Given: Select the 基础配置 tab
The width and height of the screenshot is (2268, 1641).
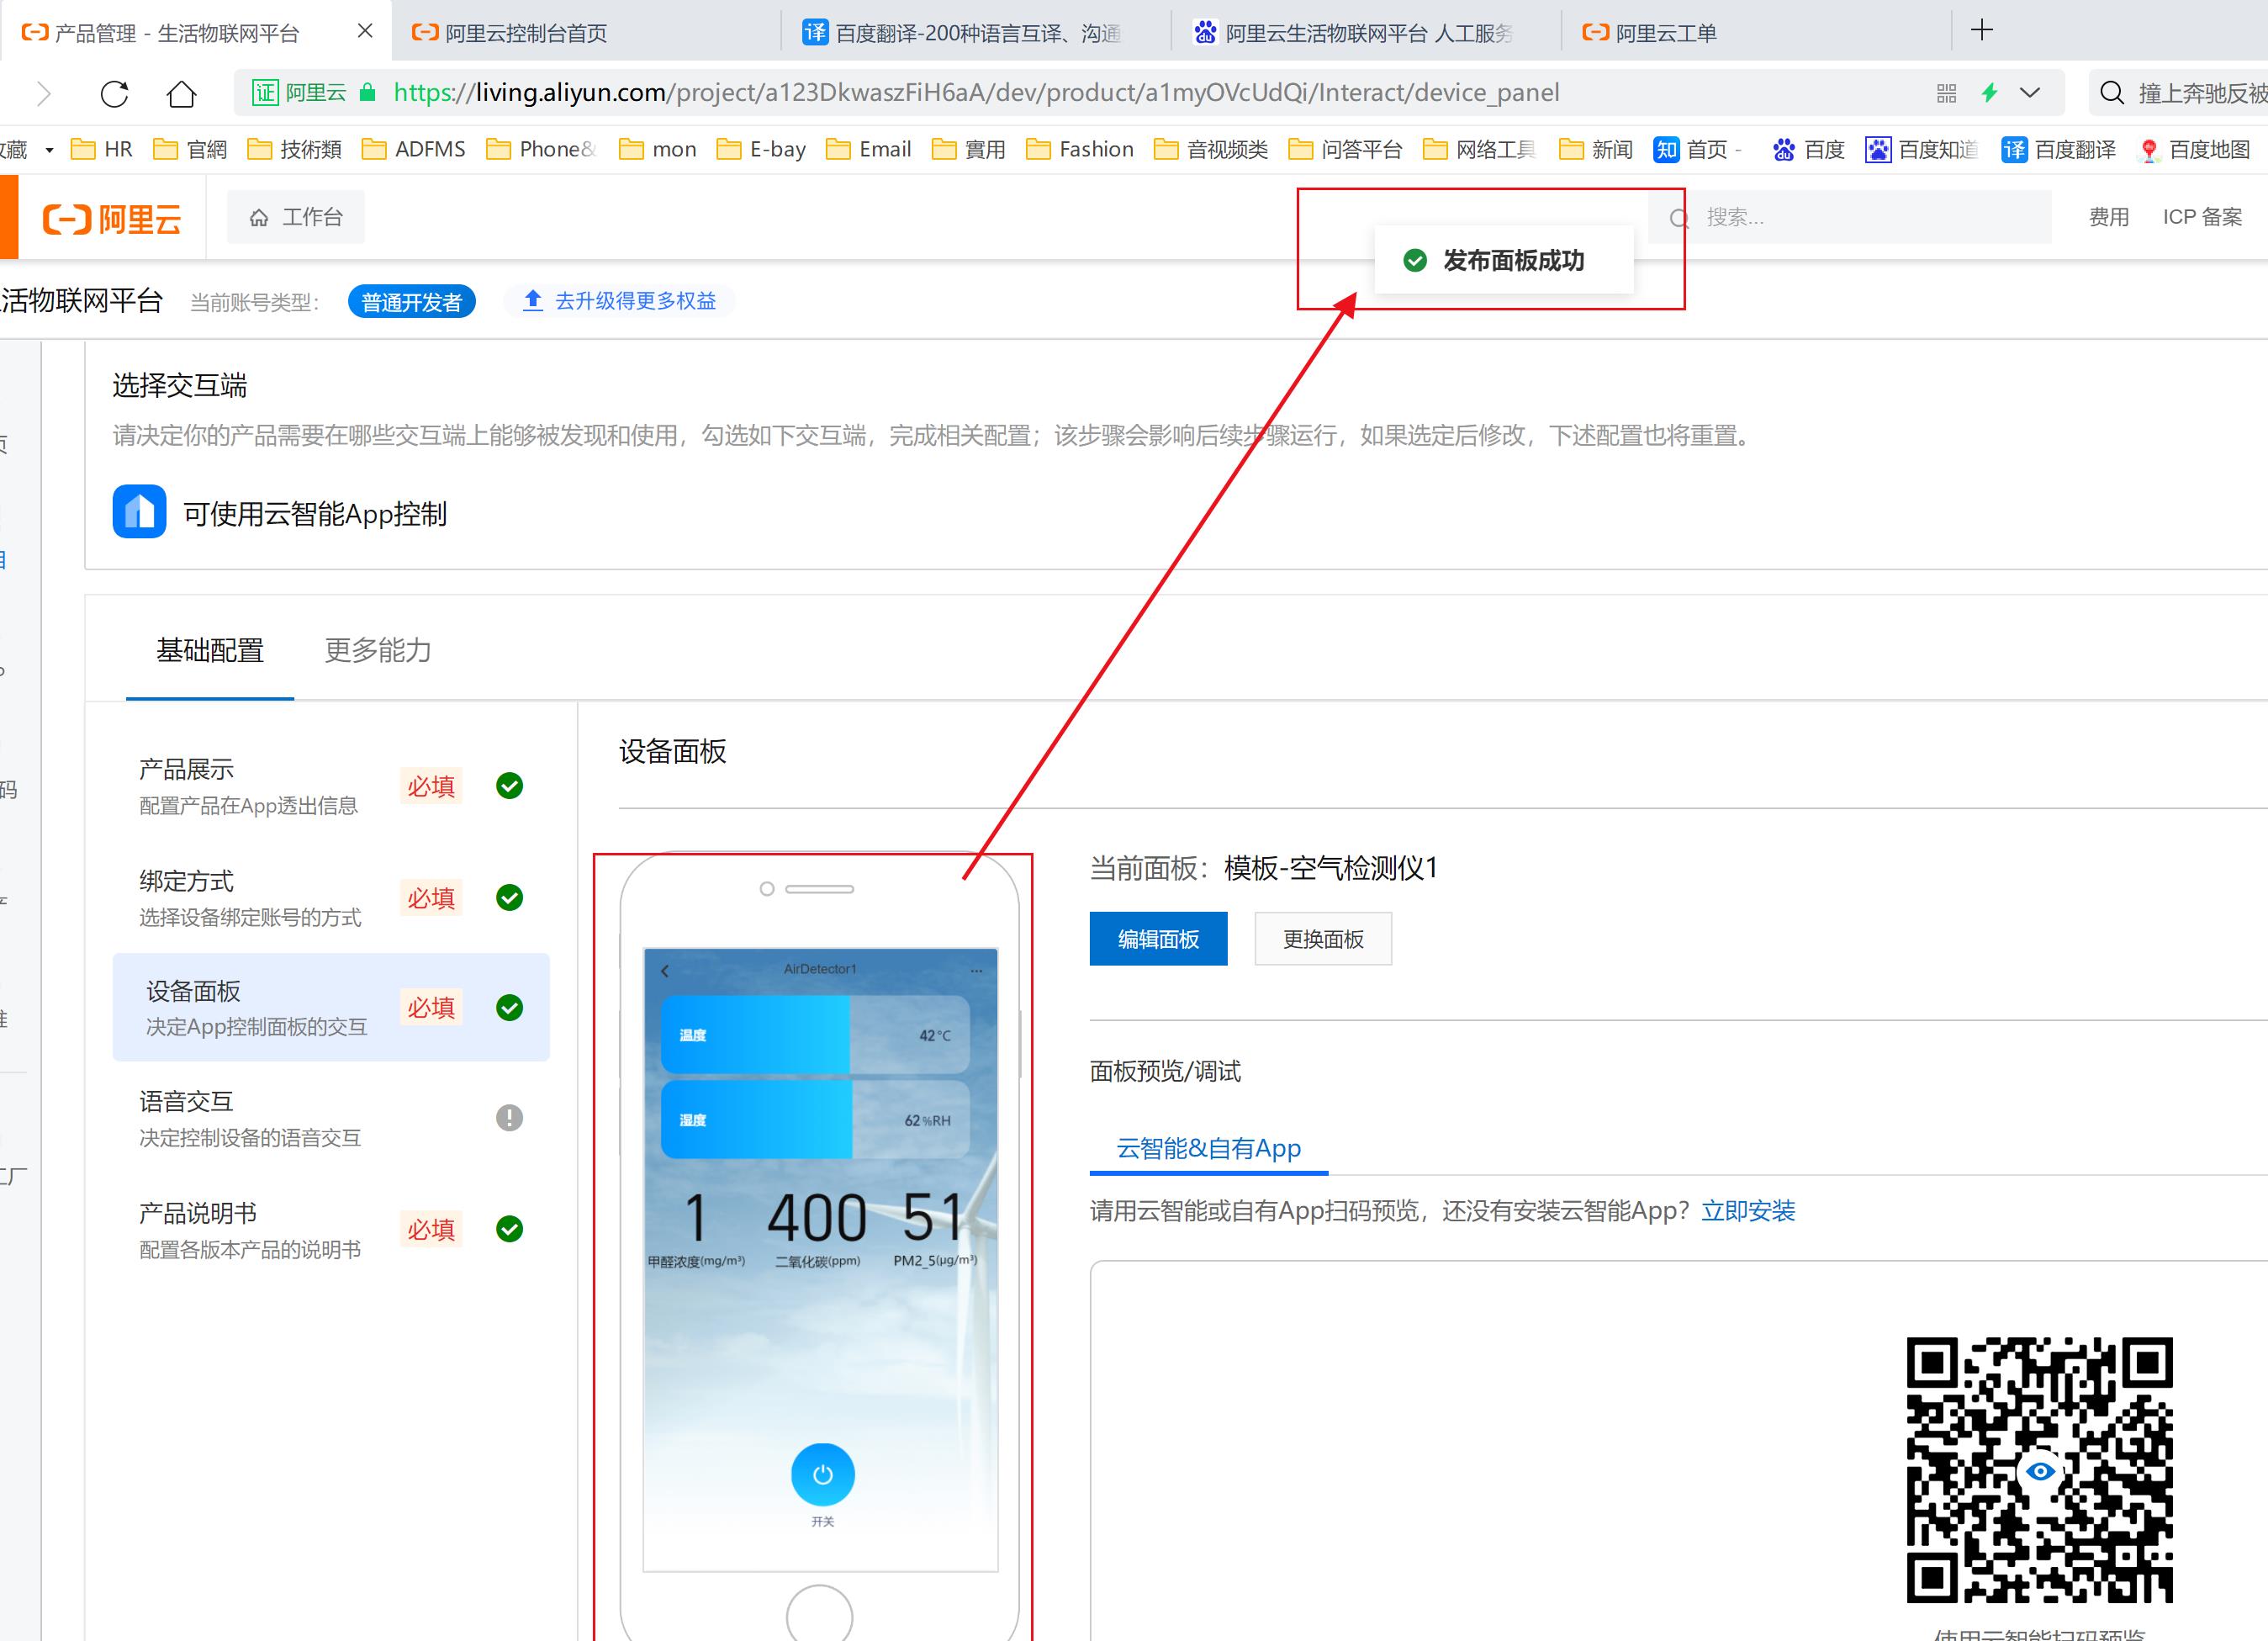Looking at the screenshot, I should (x=210, y=650).
